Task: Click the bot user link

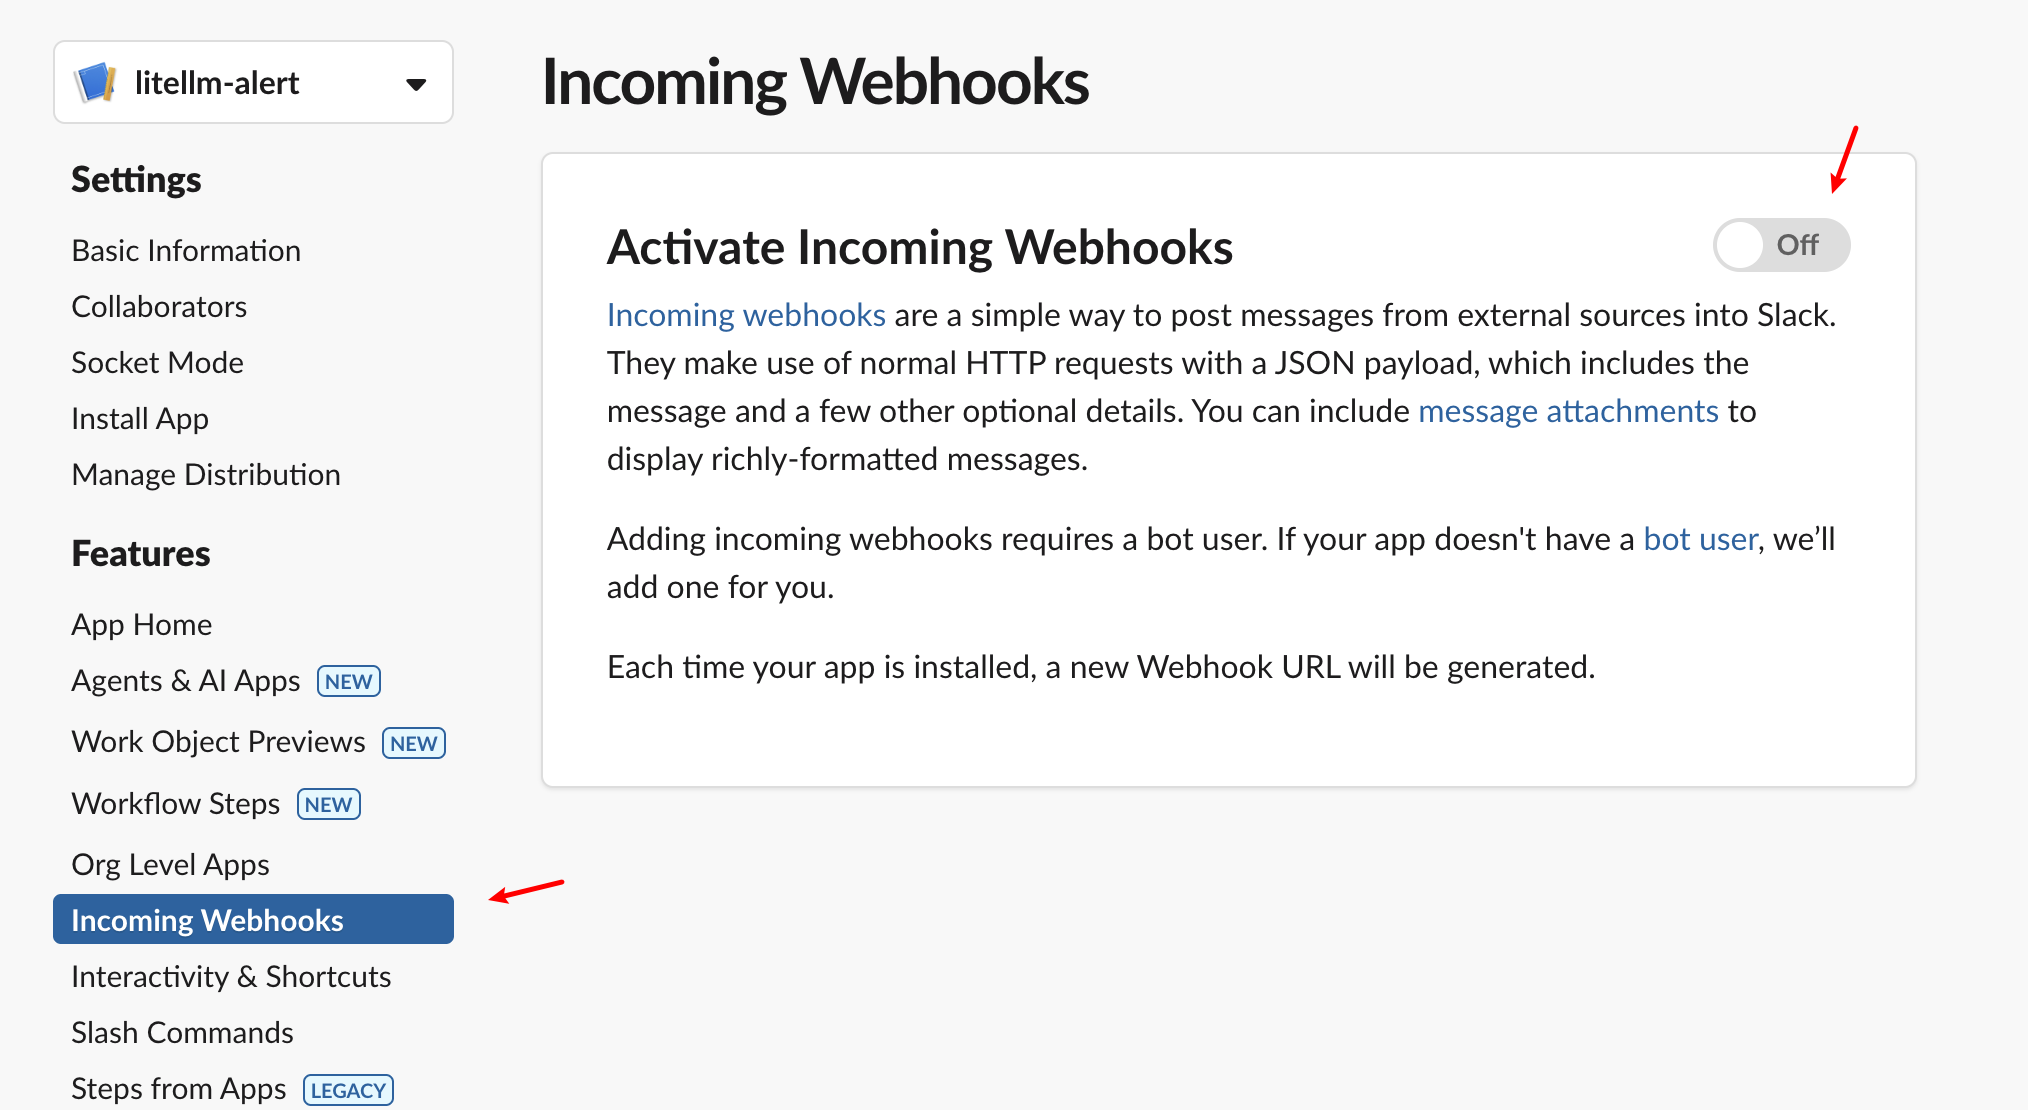Action: [1700, 538]
